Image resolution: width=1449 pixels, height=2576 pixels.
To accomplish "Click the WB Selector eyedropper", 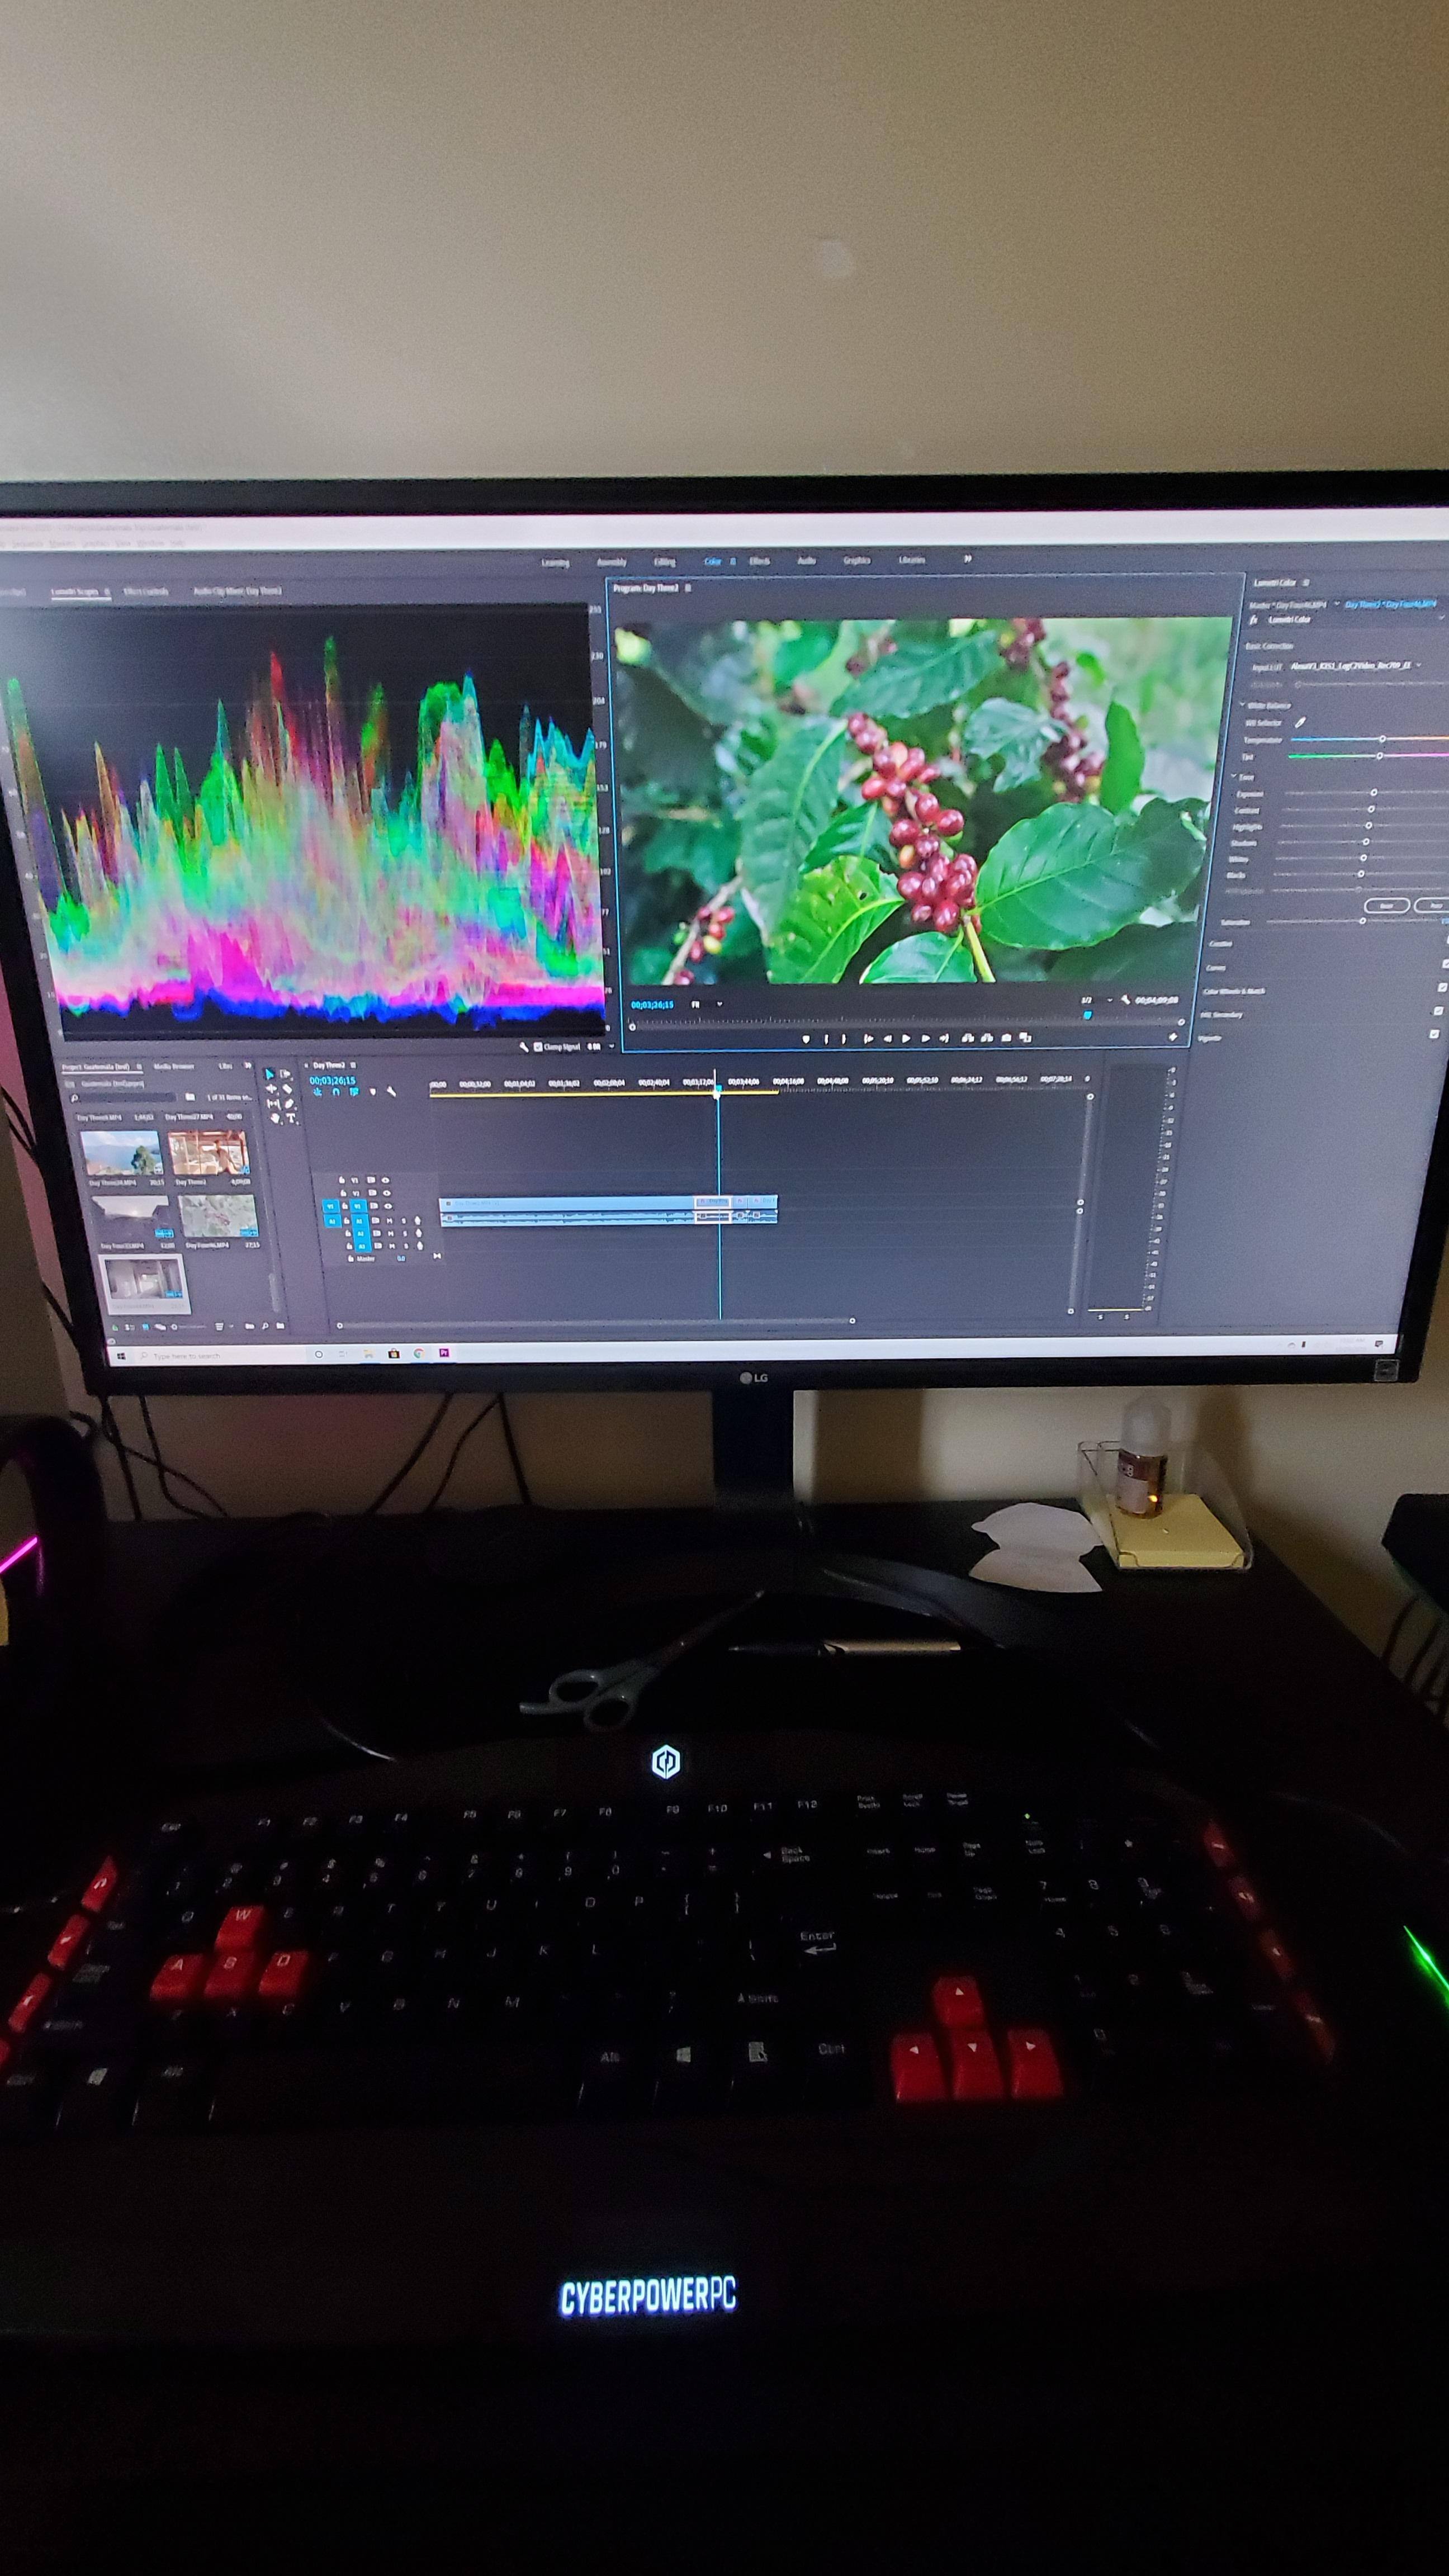I will [1300, 722].
